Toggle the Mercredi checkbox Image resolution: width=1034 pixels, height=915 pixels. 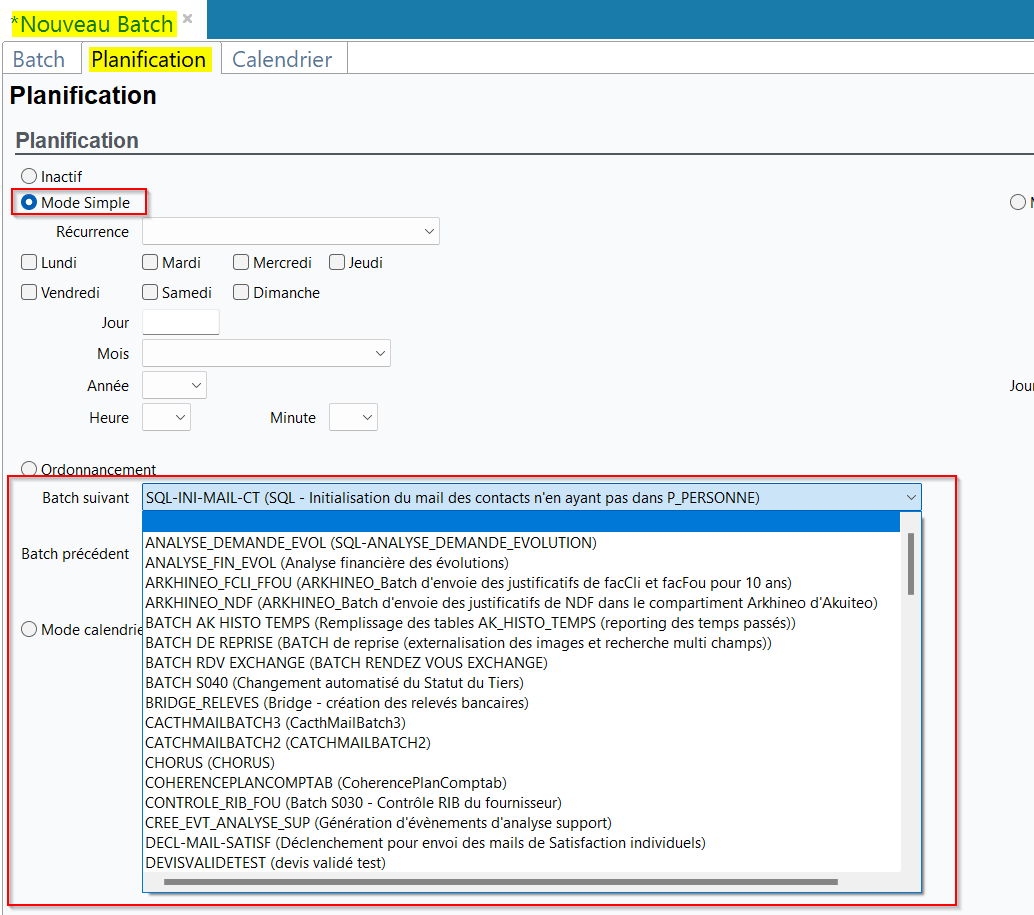(241, 263)
